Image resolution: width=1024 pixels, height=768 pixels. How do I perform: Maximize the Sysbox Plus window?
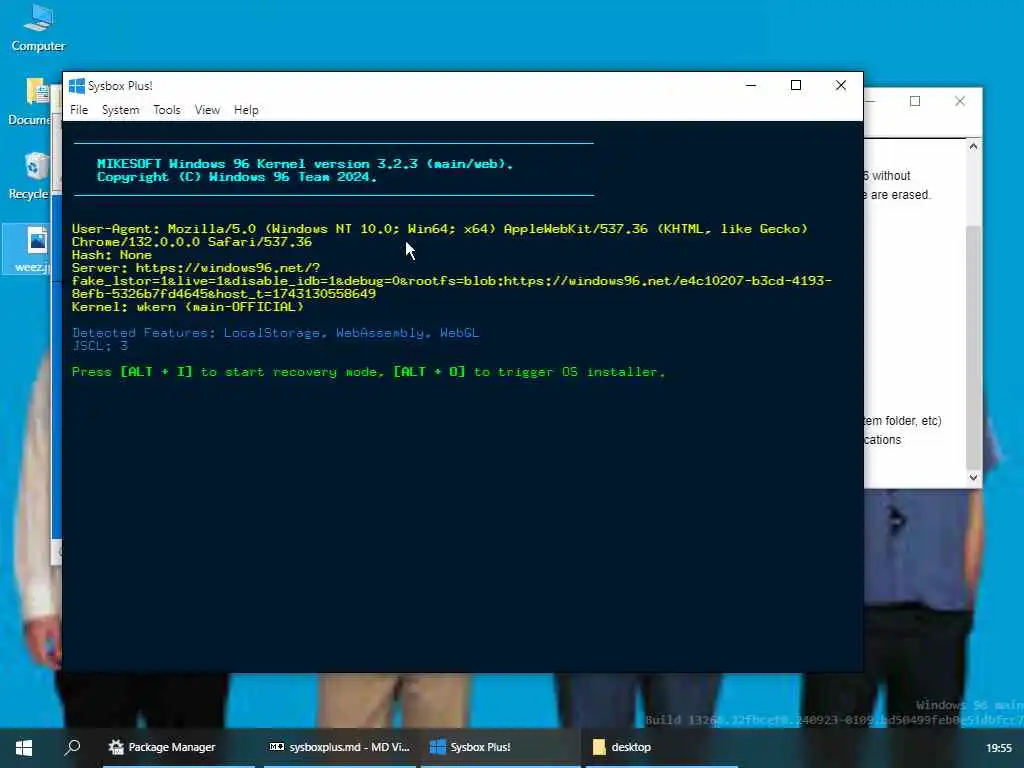pyautogui.click(x=795, y=85)
